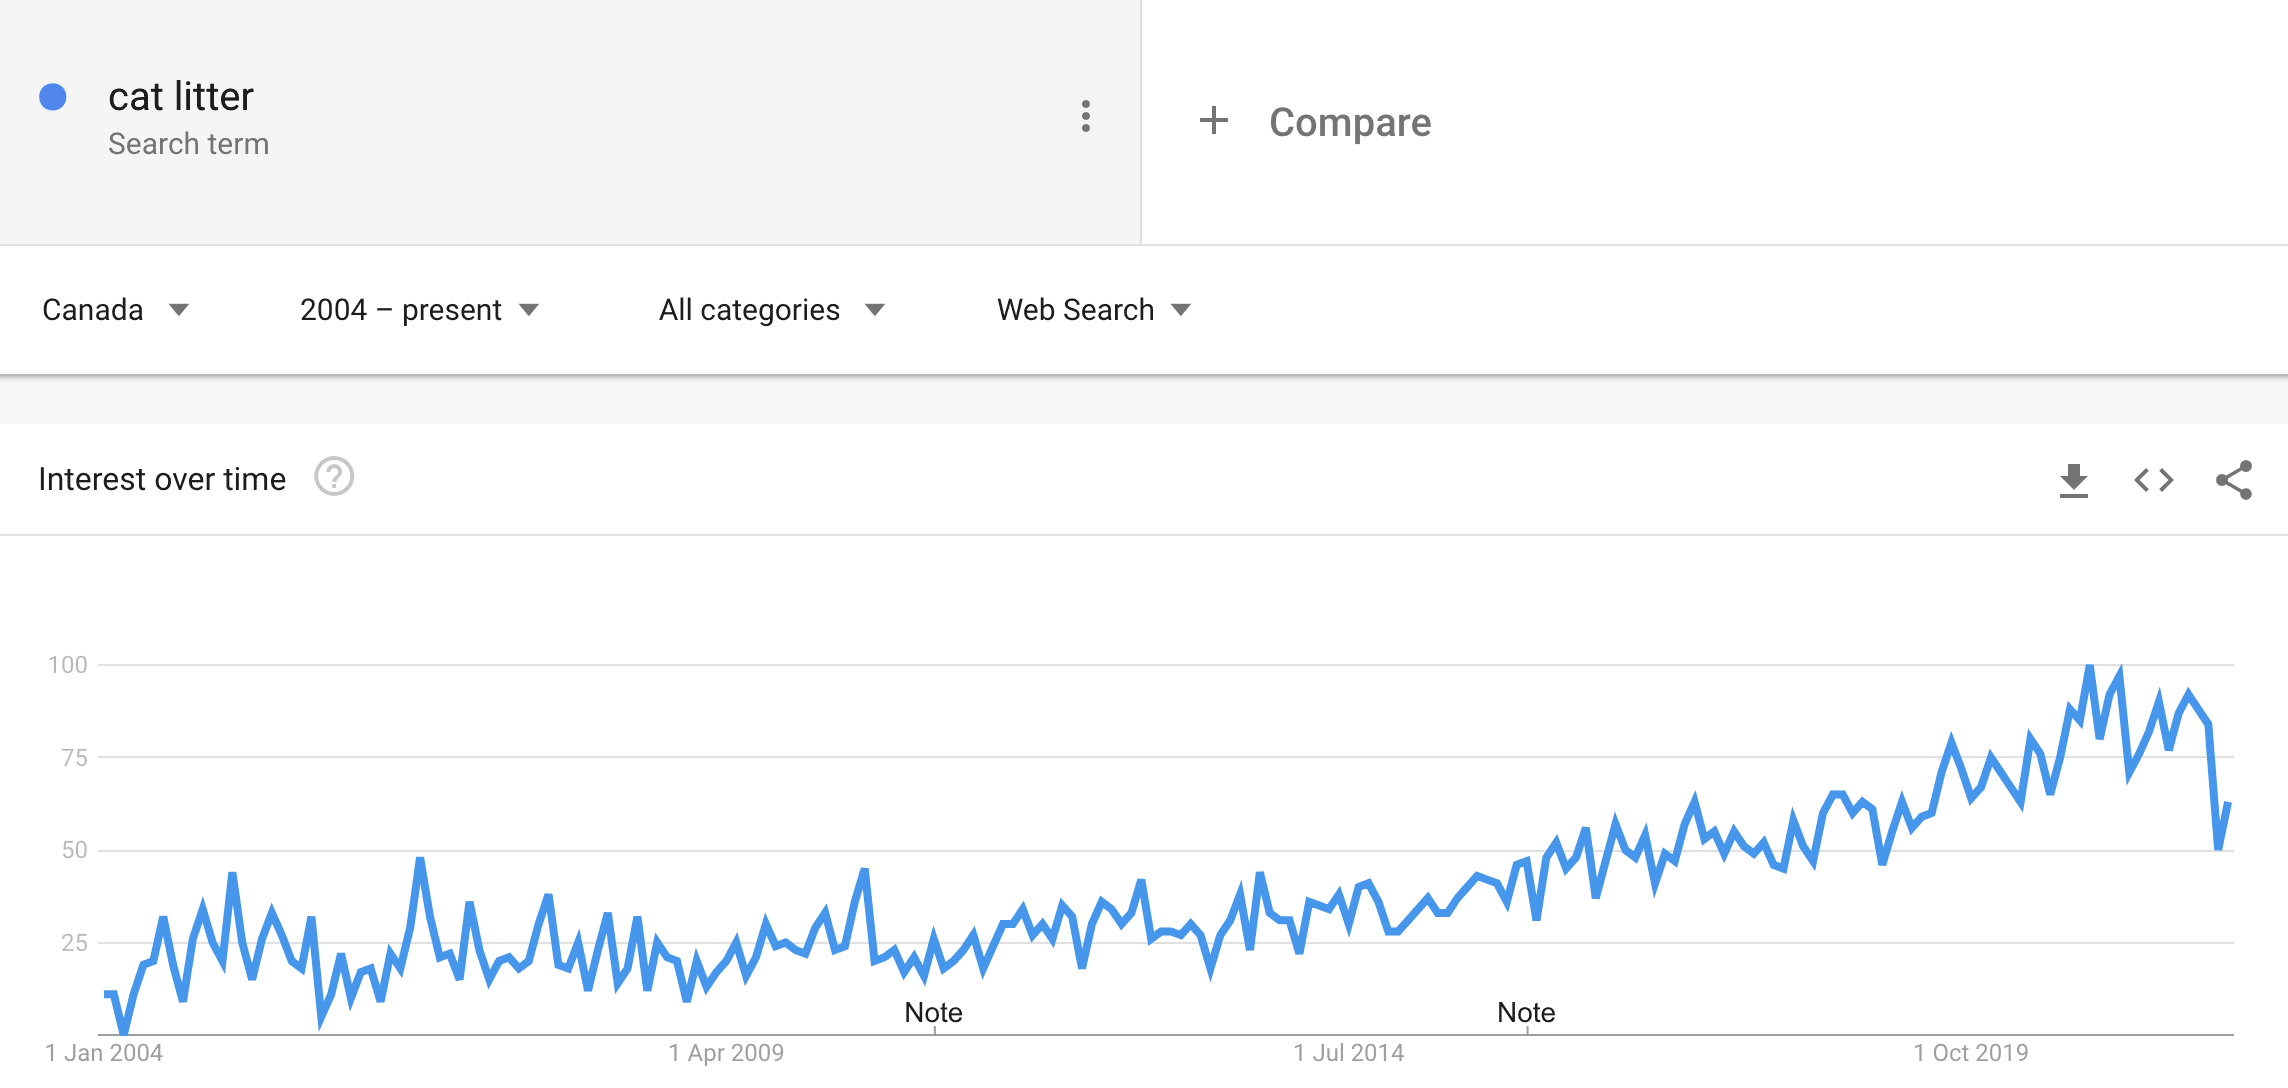Share the Interest over time chart

tap(2234, 480)
